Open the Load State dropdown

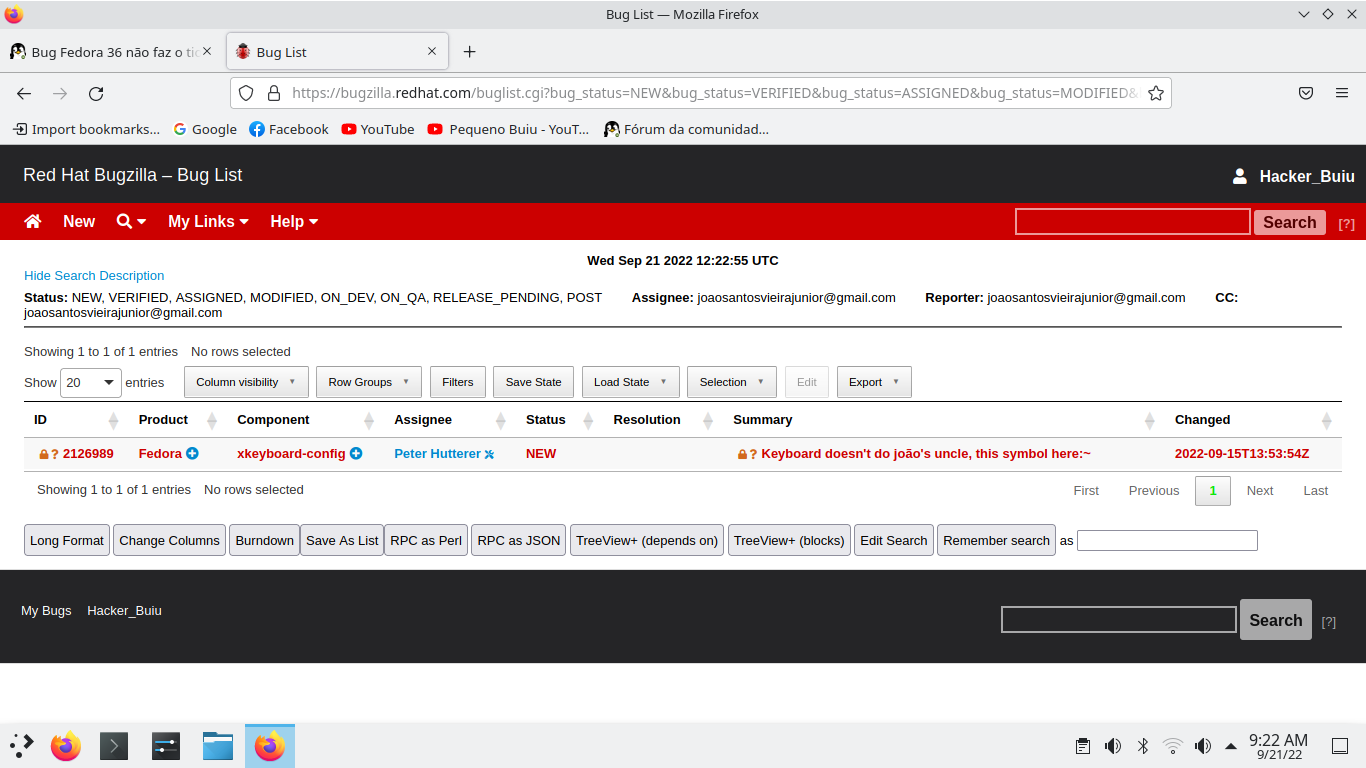[x=631, y=382]
